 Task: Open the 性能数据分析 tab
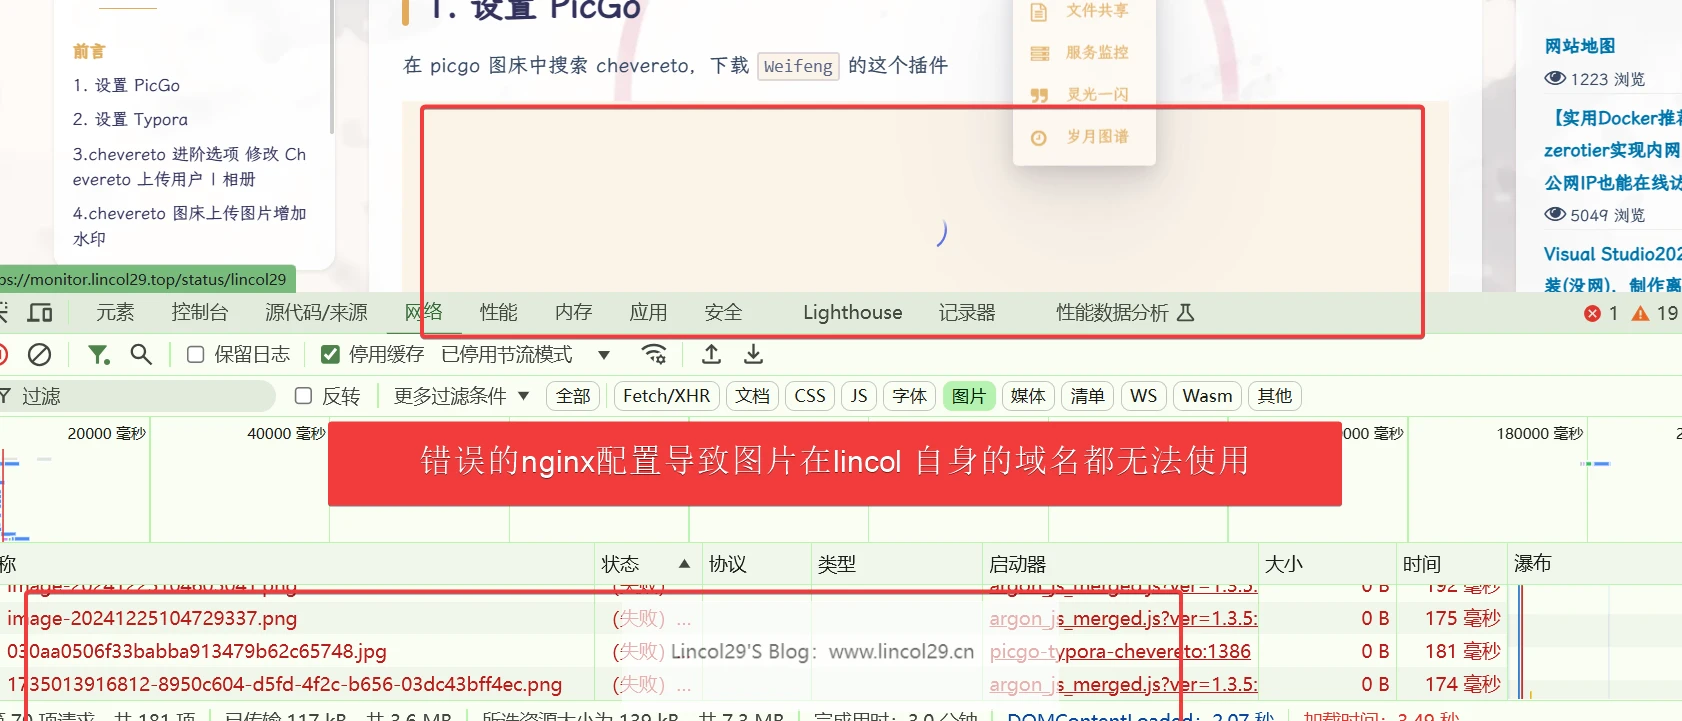coord(1112,313)
